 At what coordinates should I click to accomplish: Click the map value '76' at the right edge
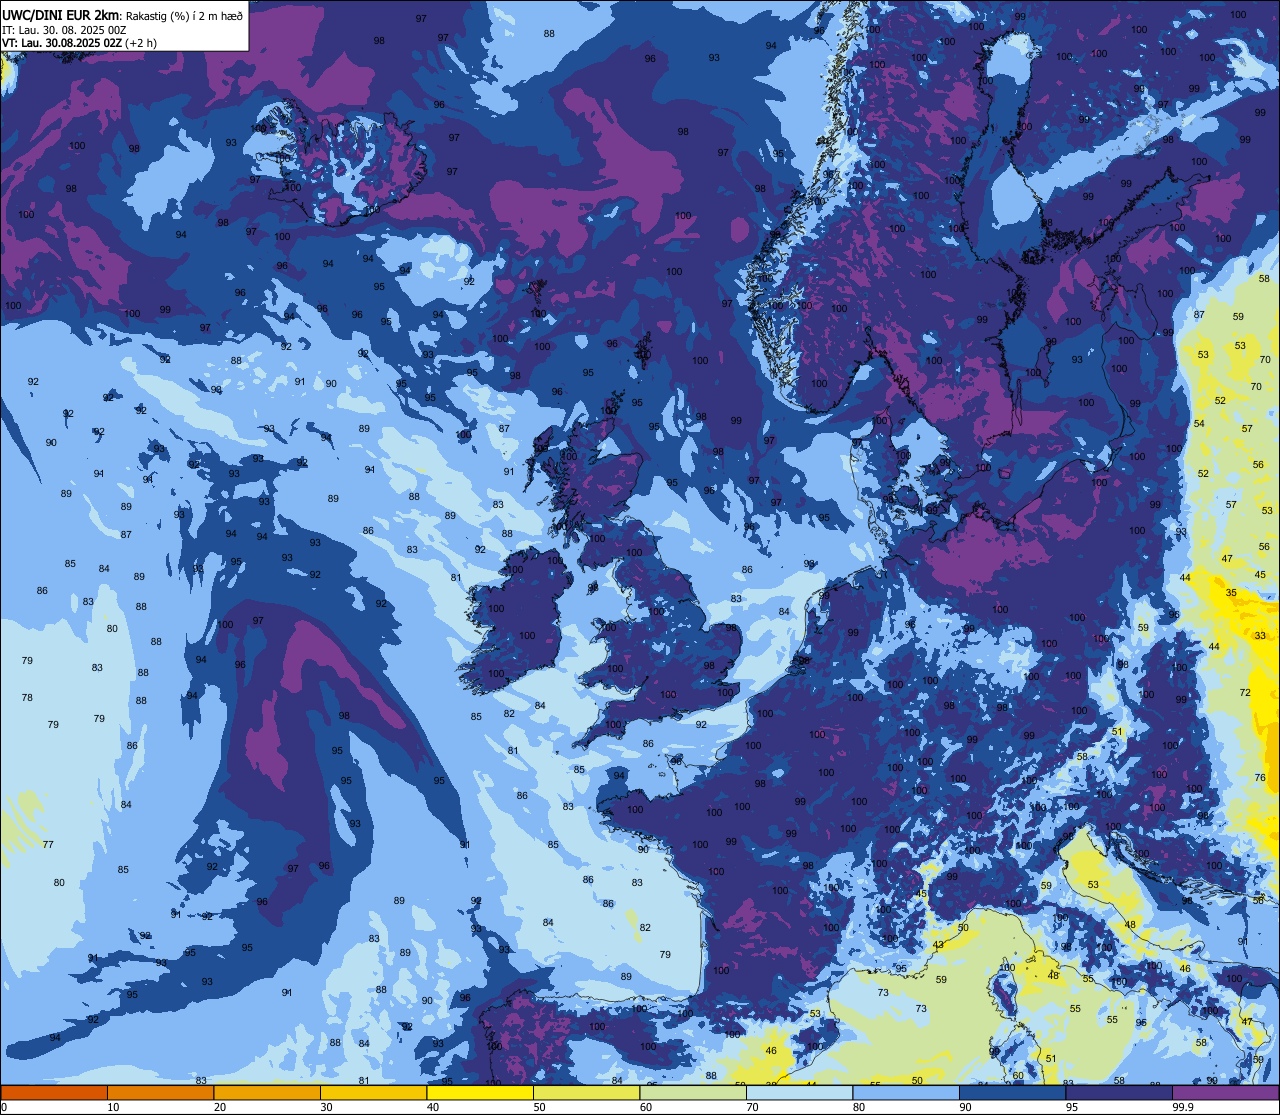coord(1260,777)
